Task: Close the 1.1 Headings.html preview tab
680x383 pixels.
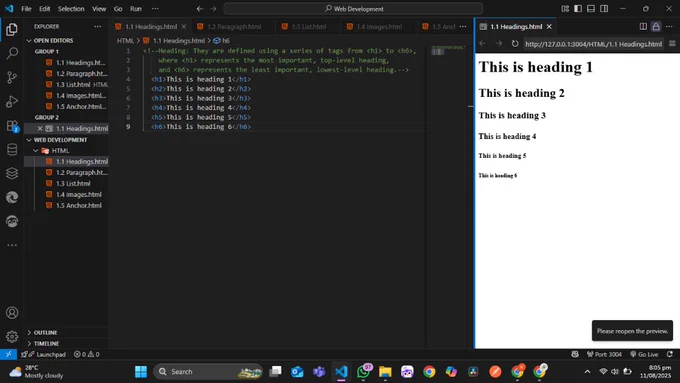Action: tap(549, 26)
